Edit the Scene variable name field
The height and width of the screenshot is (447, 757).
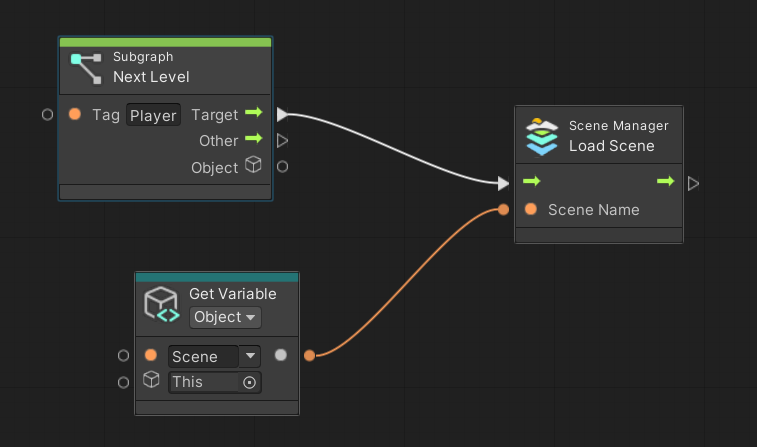pyautogui.click(x=203, y=356)
